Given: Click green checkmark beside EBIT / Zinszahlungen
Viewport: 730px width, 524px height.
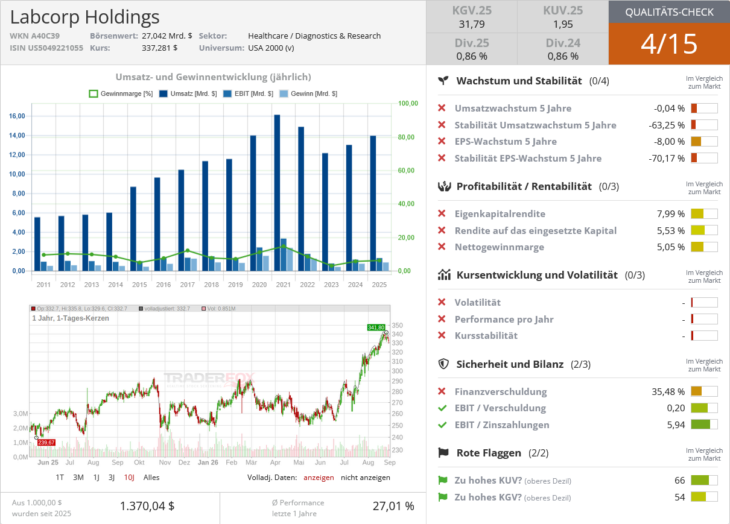Looking at the screenshot, I should pyautogui.click(x=442, y=425).
